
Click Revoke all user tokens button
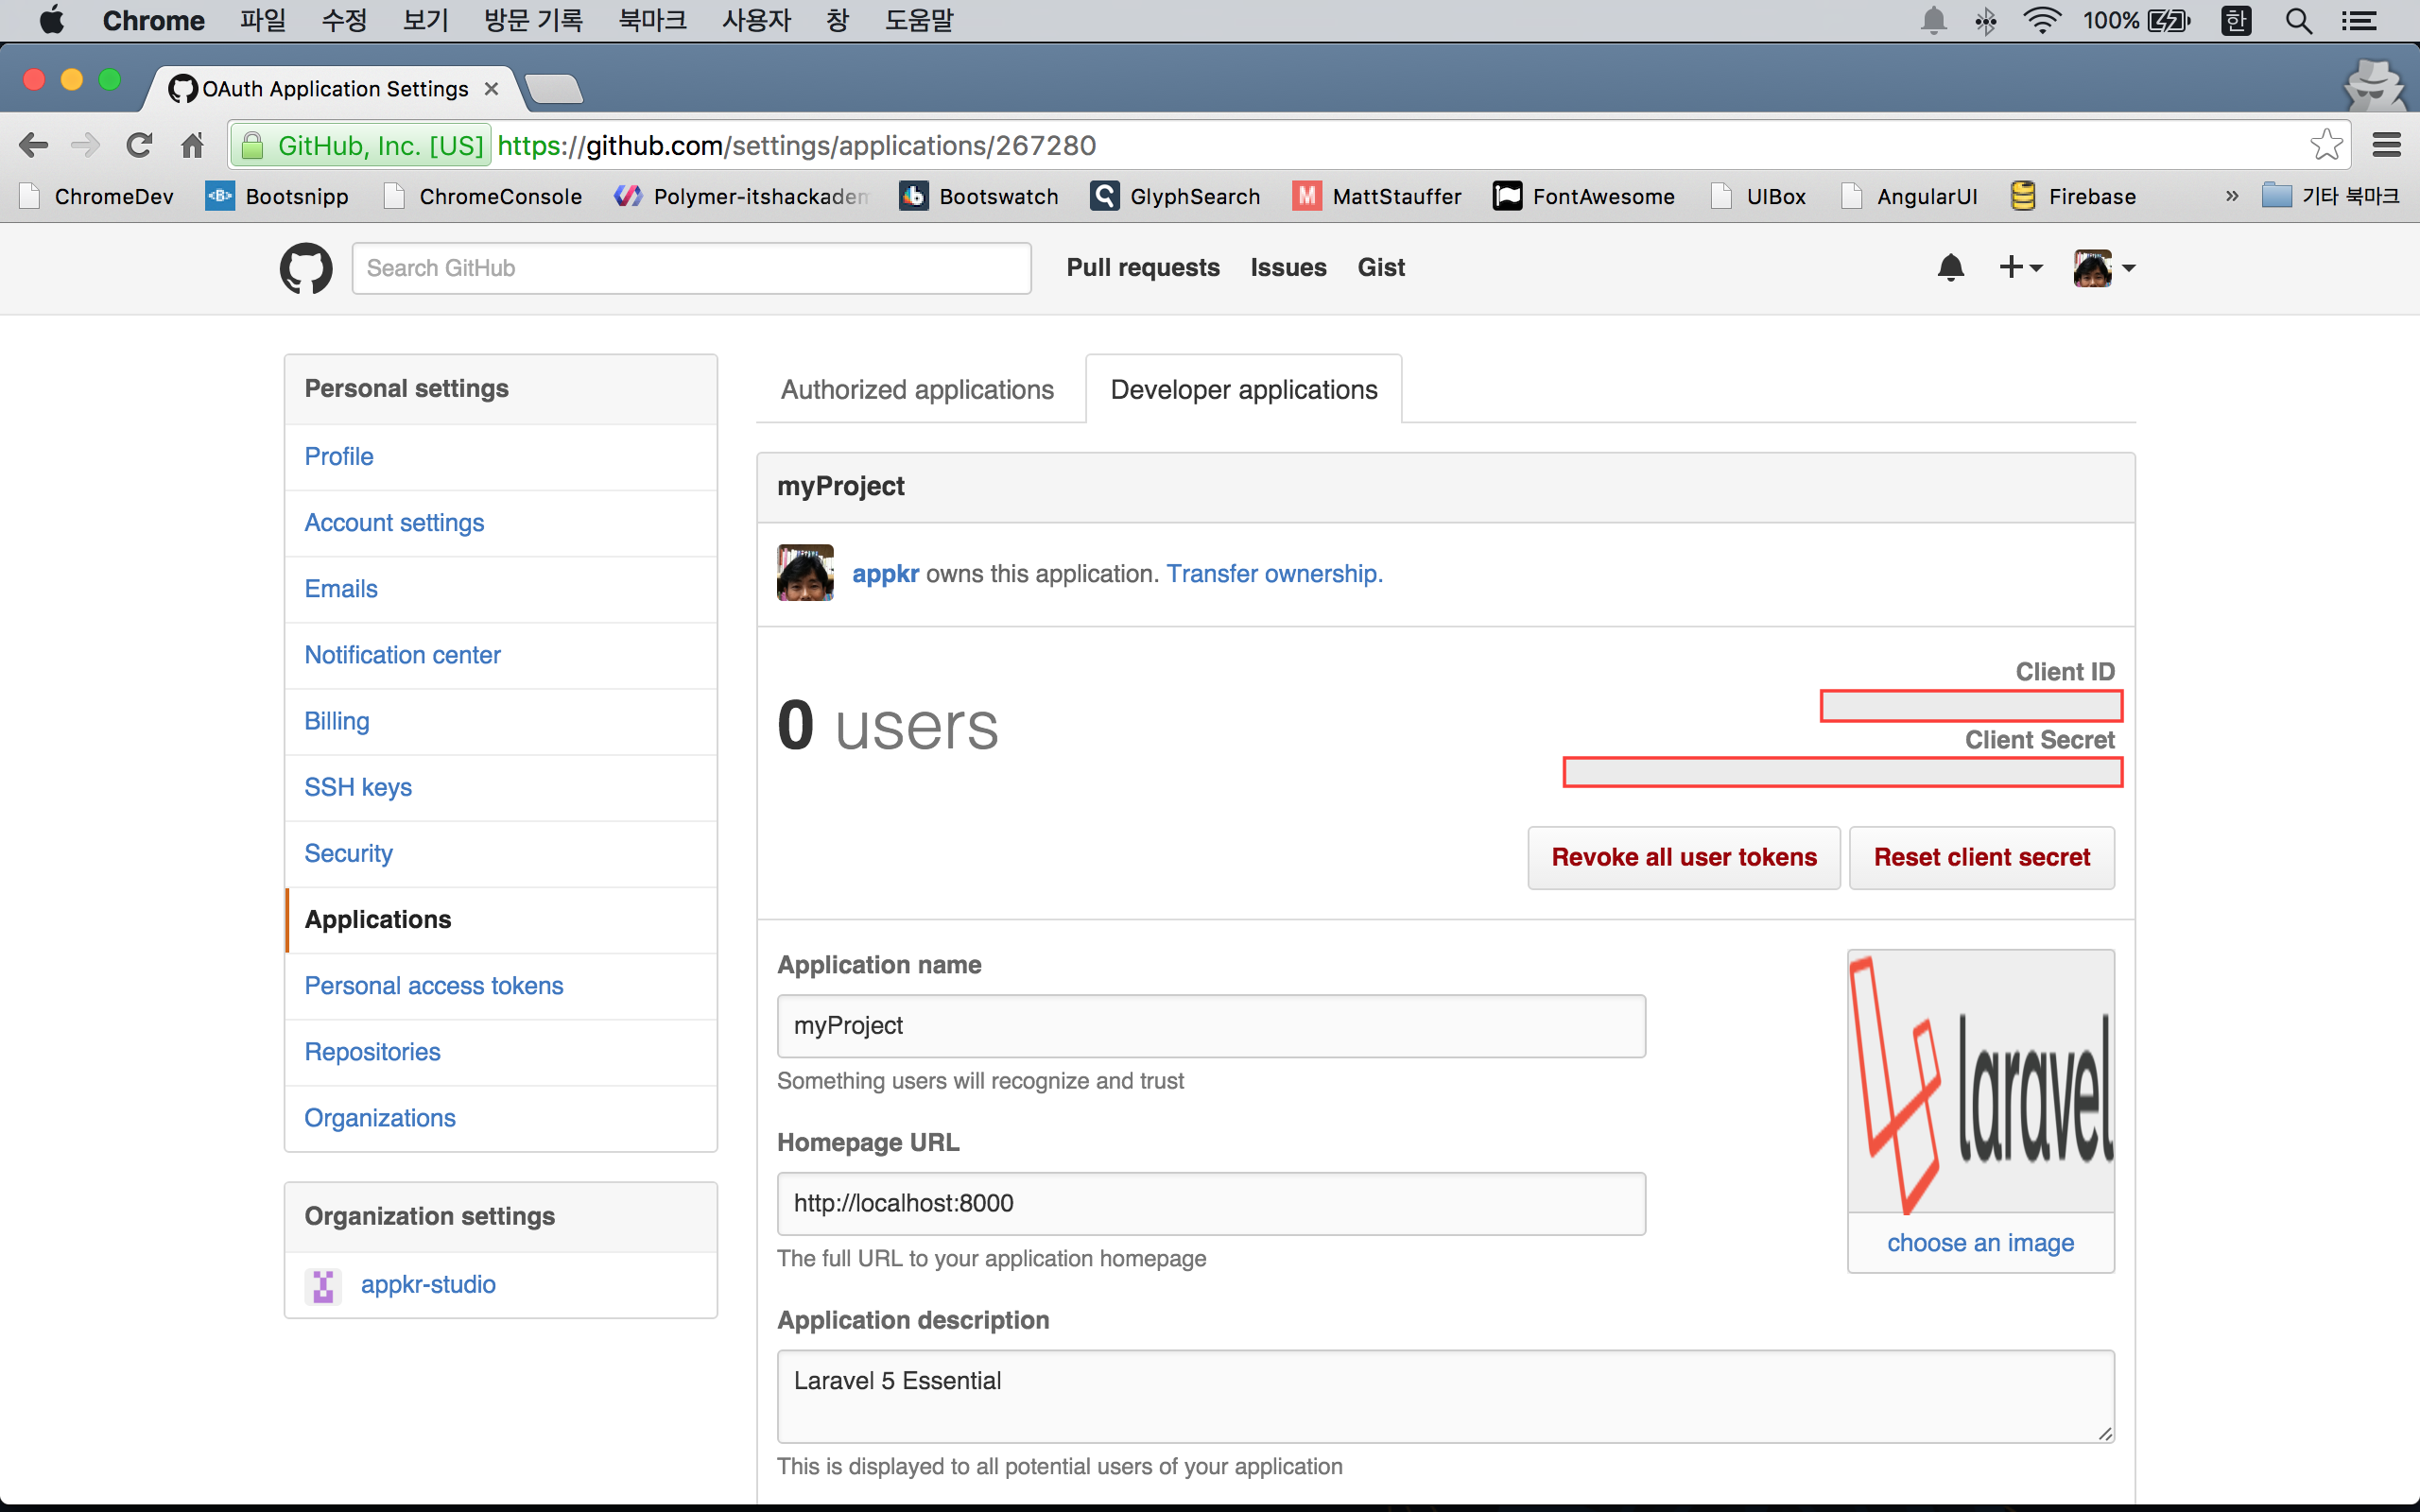coord(1683,857)
